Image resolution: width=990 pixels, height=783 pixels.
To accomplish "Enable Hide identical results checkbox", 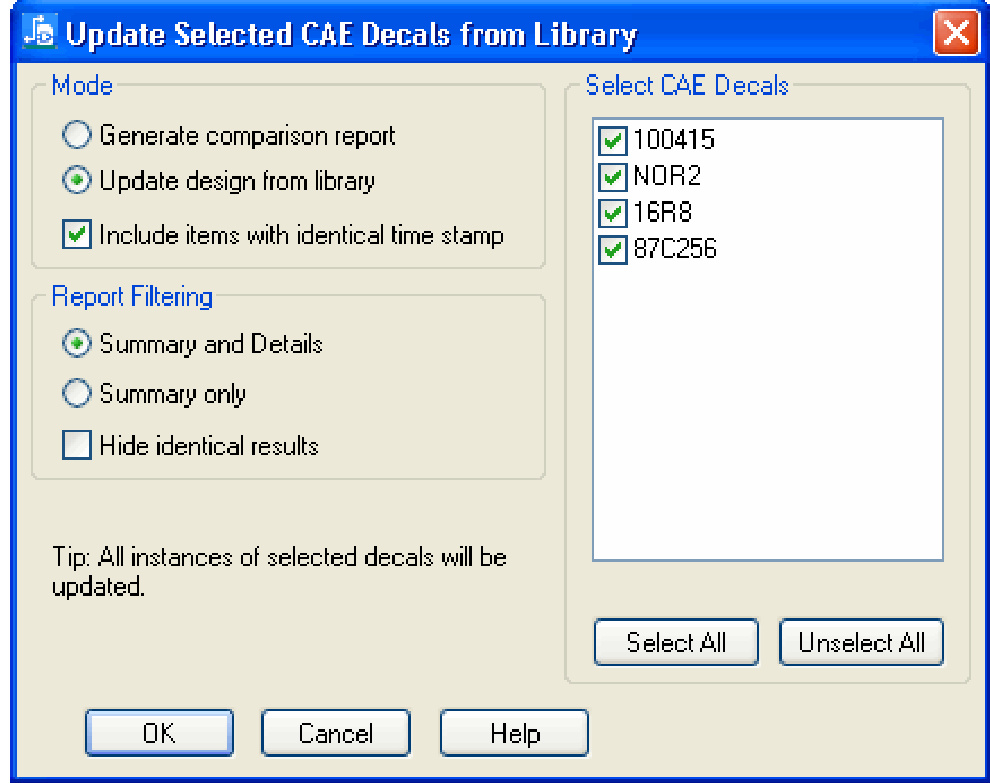I will point(77,445).
